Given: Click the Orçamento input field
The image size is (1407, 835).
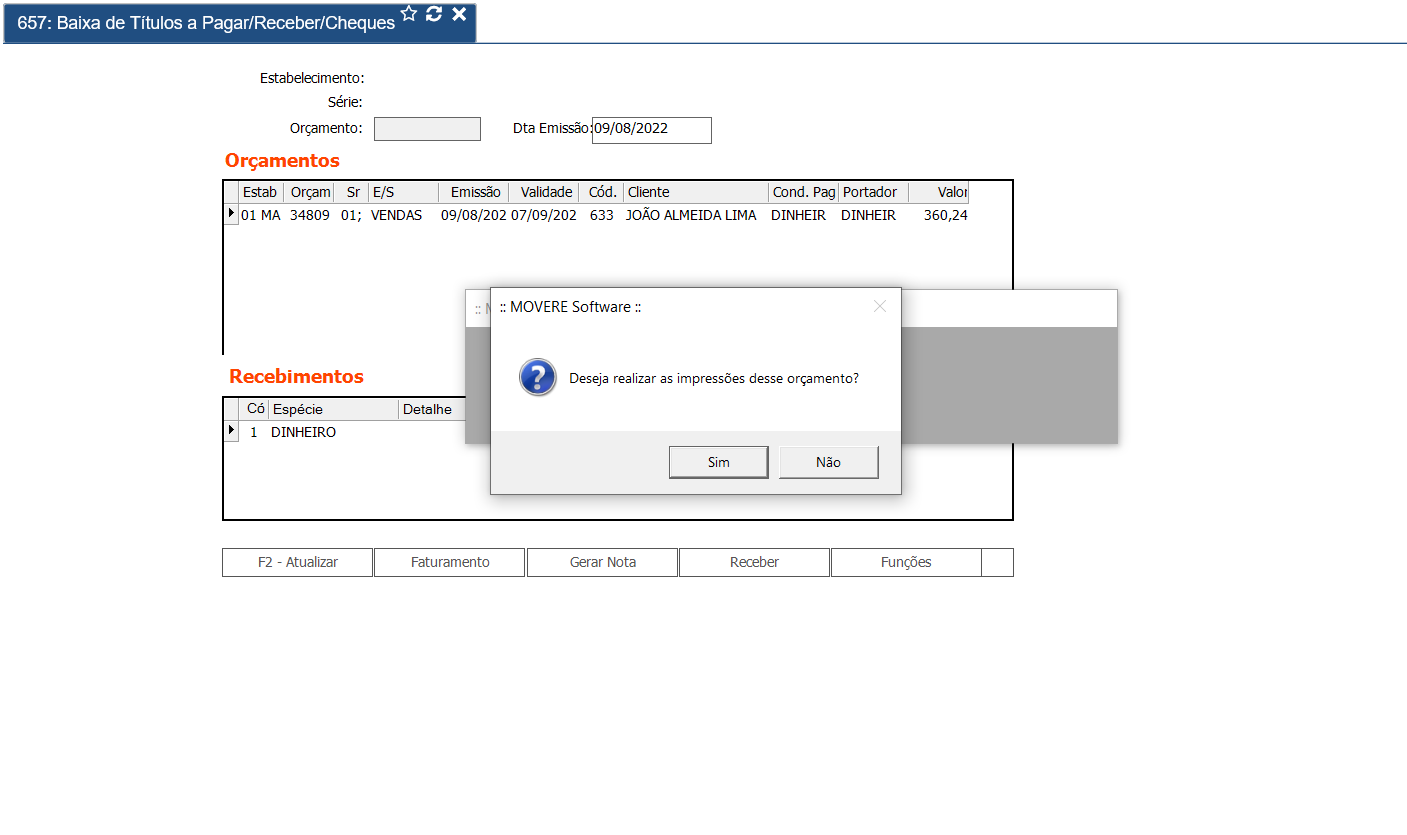Looking at the screenshot, I should pyautogui.click(x=427, y=129).
